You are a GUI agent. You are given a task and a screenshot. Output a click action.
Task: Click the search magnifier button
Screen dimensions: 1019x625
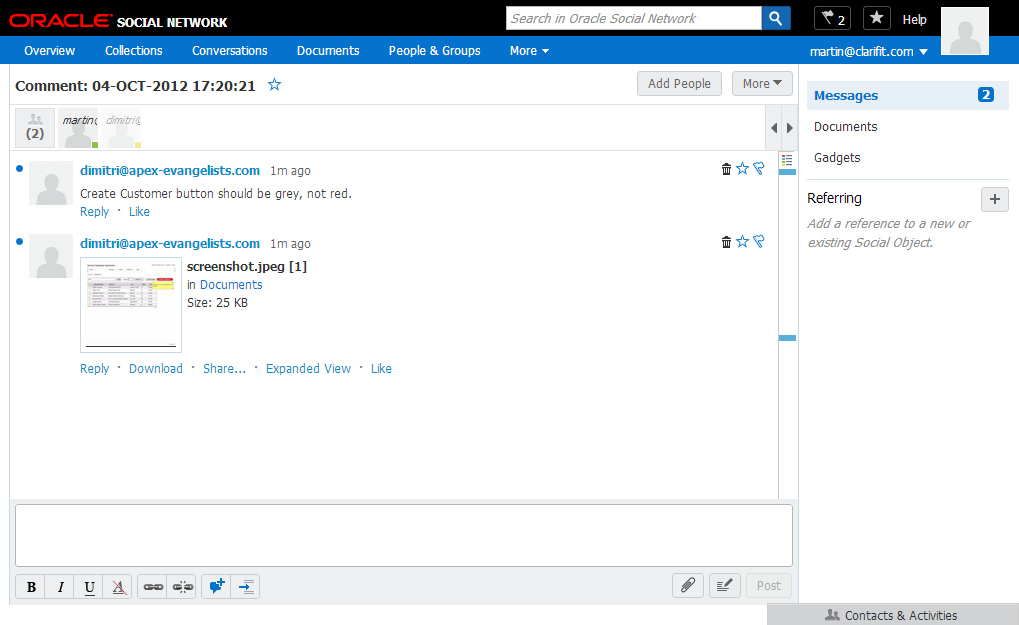click(776, 18)
